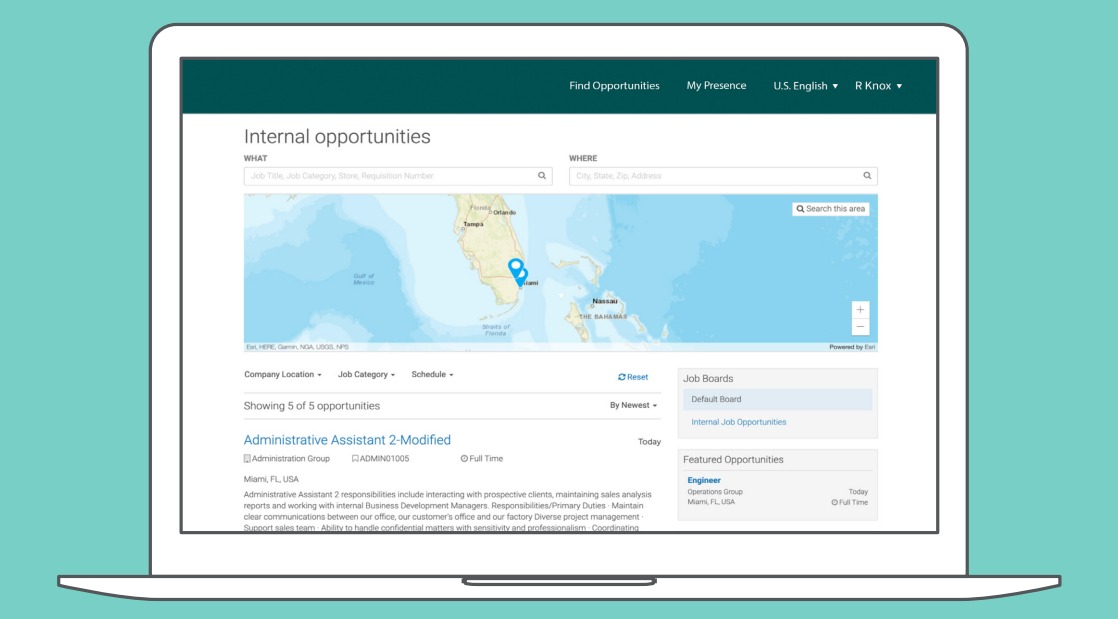This screenshot has height=619, width=1118.
Task: Open the R Knox user menu
Action: tap(878, 86)
